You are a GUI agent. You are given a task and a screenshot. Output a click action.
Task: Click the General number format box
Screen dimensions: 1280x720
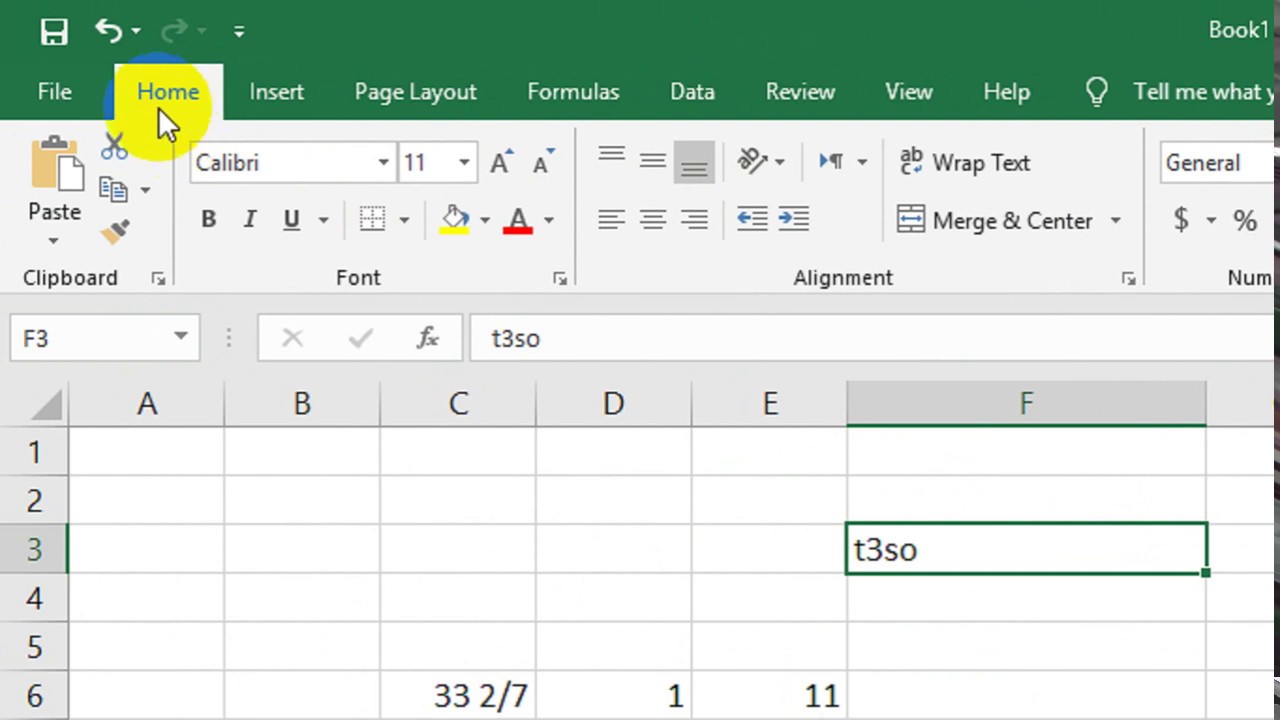pyautogui.click(x=1218, y=163)
